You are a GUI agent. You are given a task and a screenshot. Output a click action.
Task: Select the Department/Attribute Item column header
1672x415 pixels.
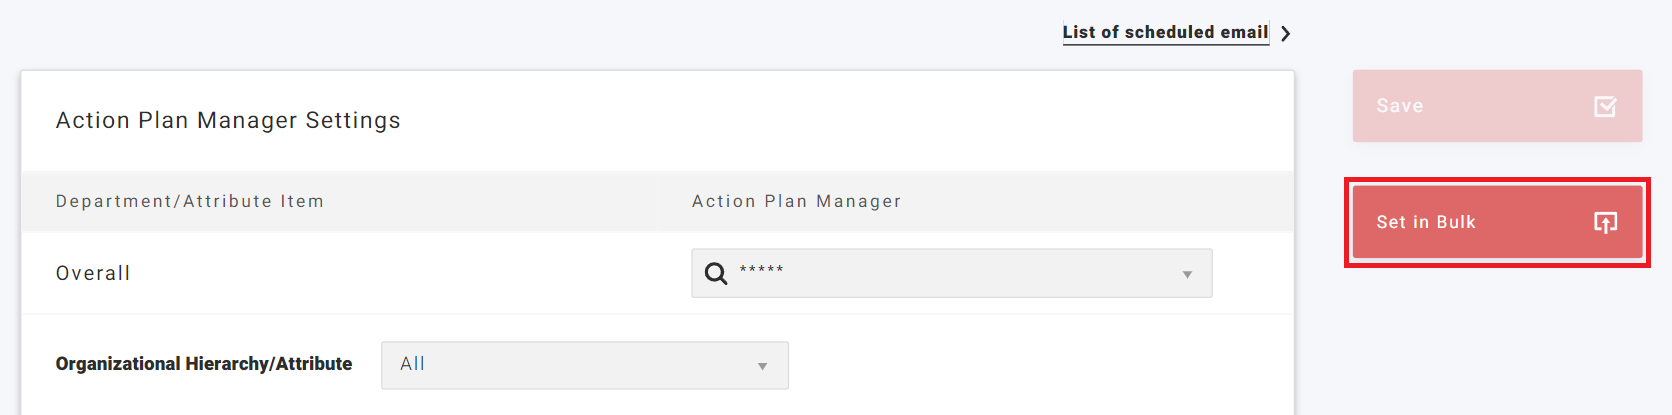pyautogui.click(x=190, y=201)
